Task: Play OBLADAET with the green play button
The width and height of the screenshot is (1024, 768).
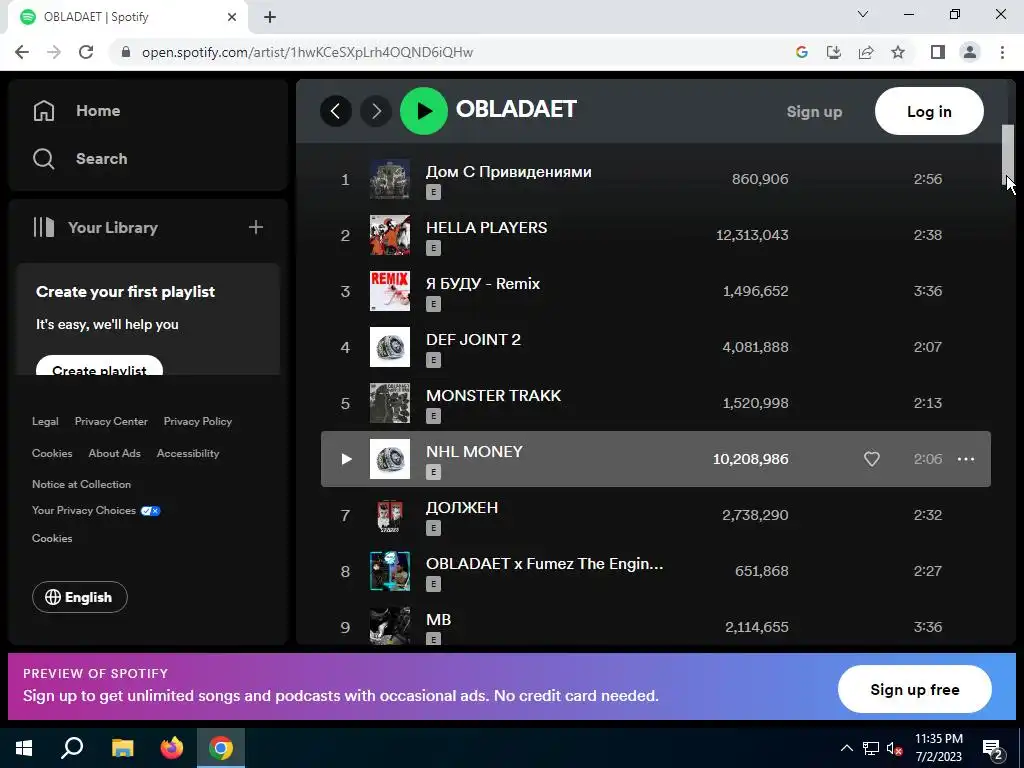Action: point(423,111)
